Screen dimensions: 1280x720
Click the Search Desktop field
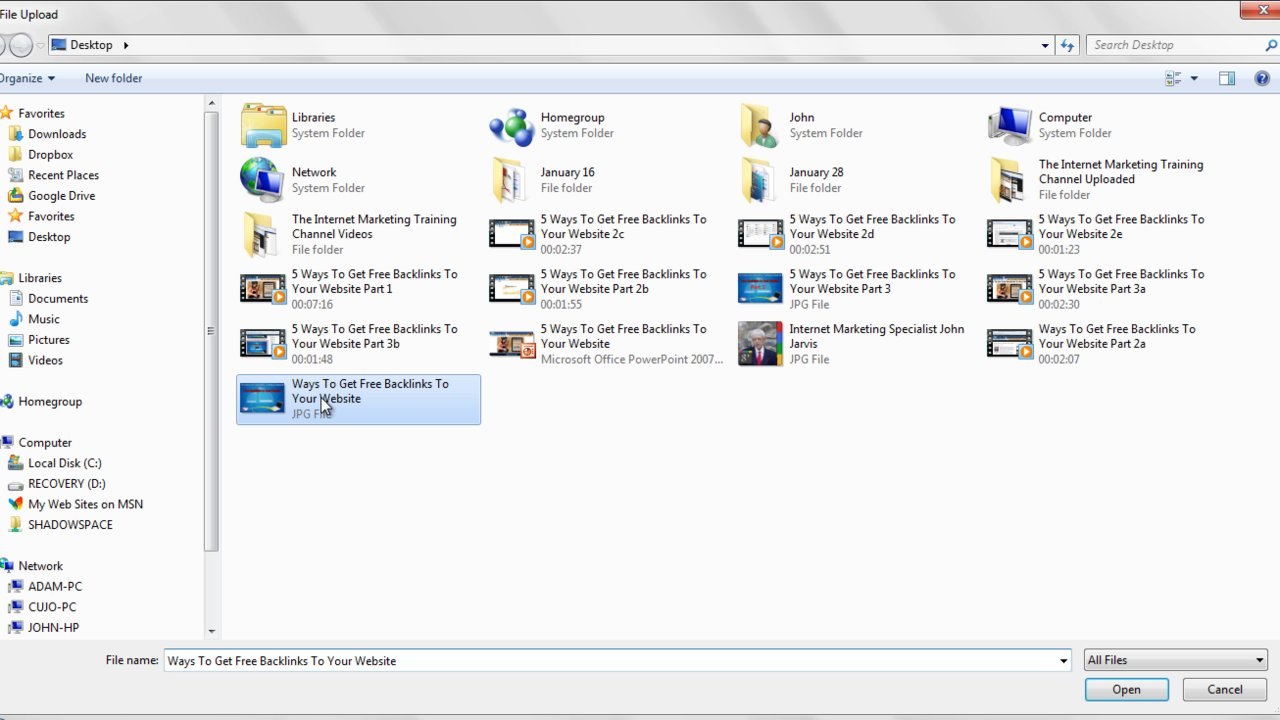point(1175,45)
